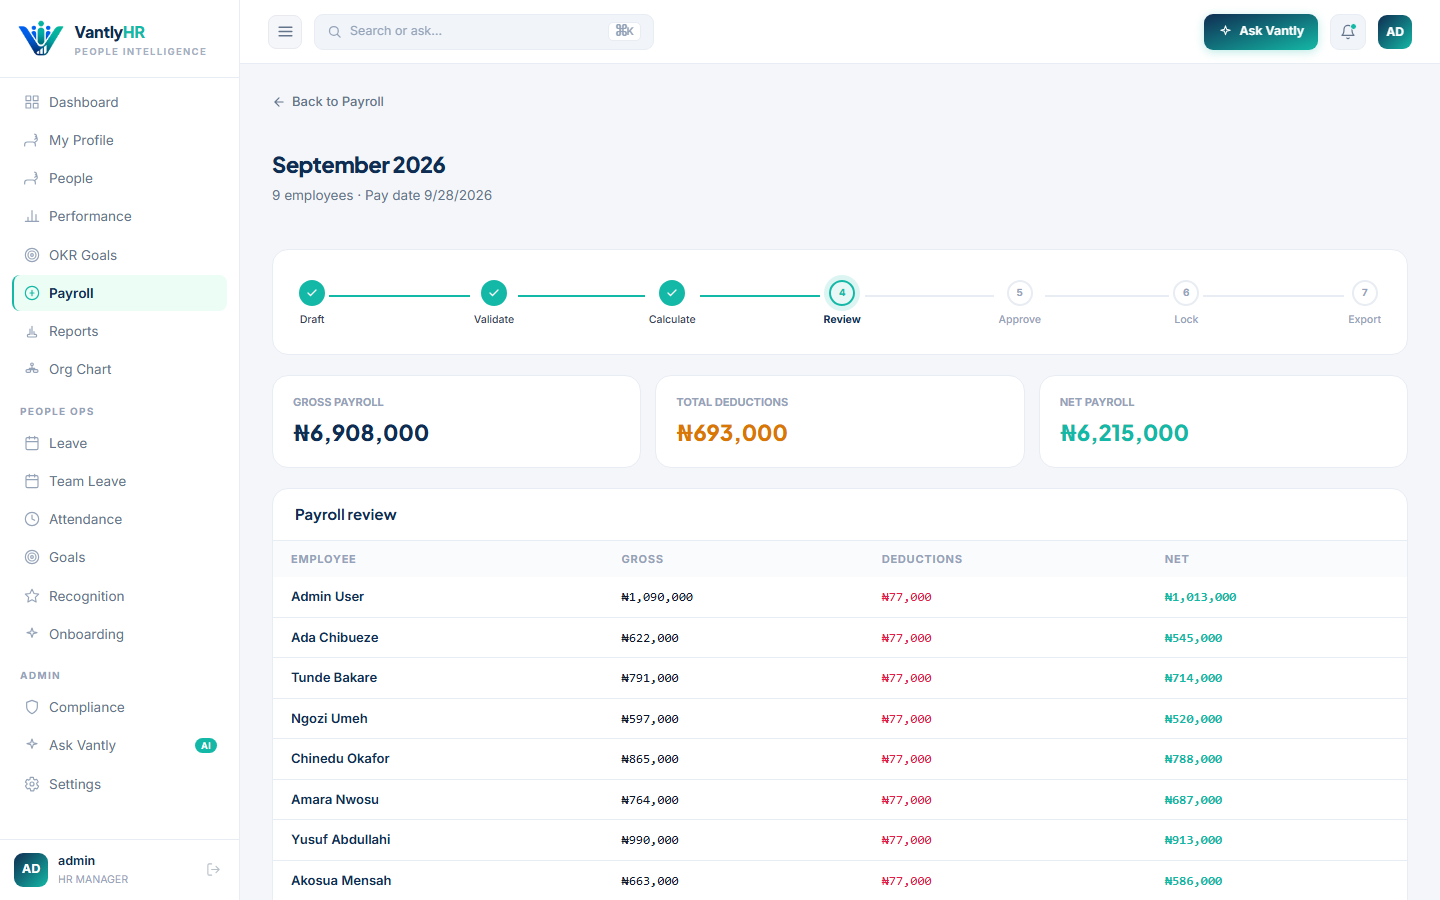Focus the Search or ask input field
The image size is (1440, 900).
(x=484, y=32)
